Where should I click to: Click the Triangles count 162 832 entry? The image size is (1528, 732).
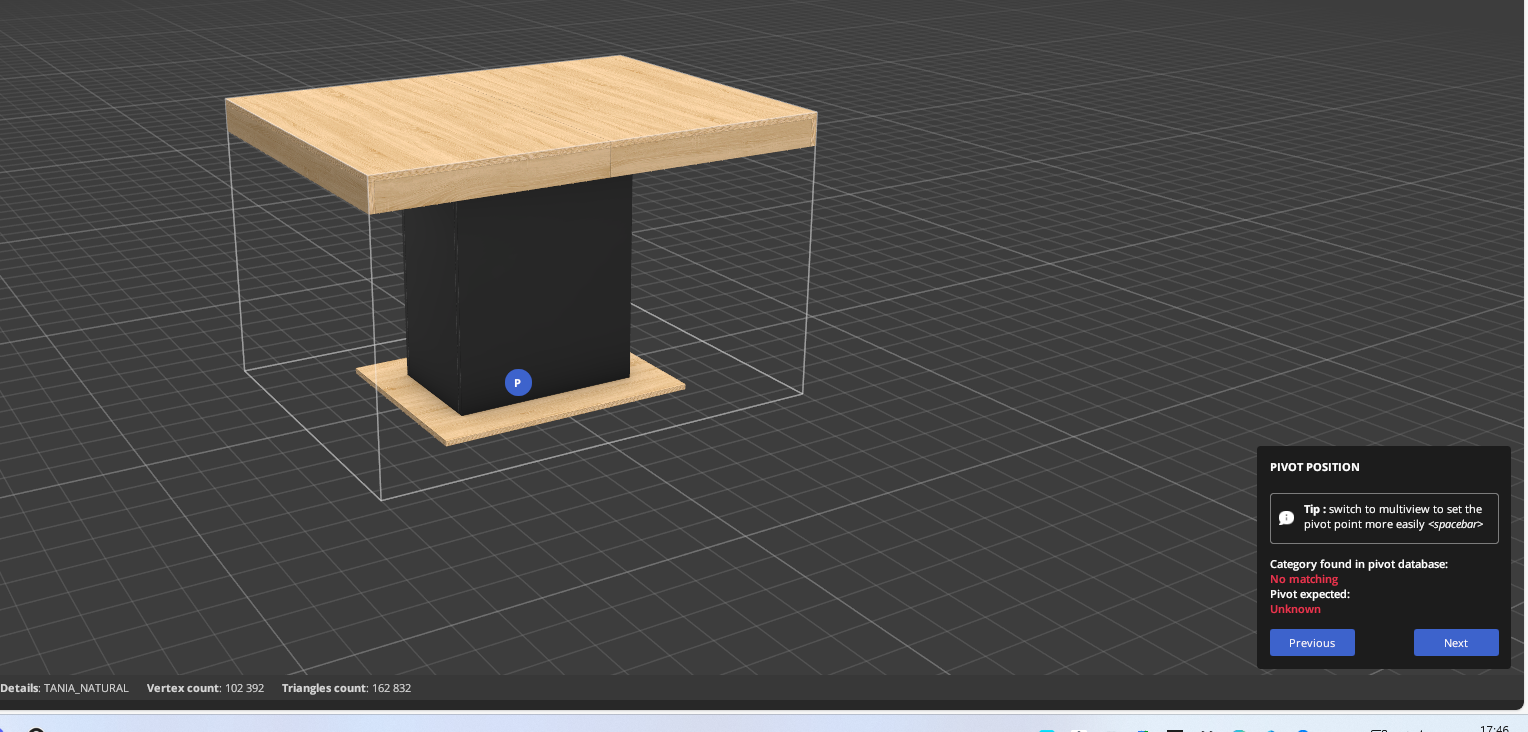[x=346, y=688]
